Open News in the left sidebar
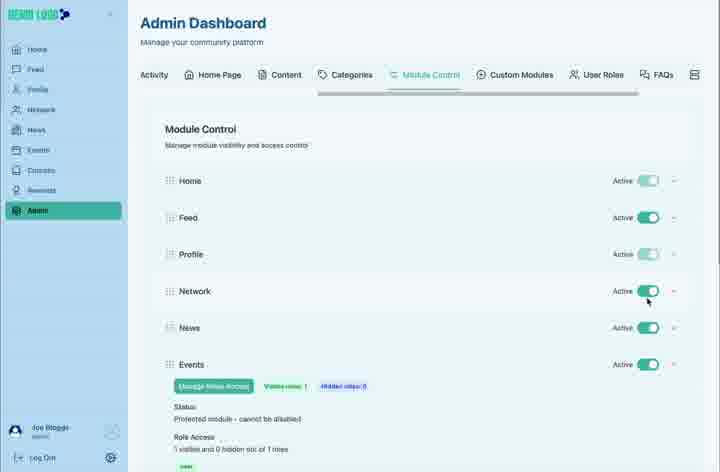 tap(63, 130)
